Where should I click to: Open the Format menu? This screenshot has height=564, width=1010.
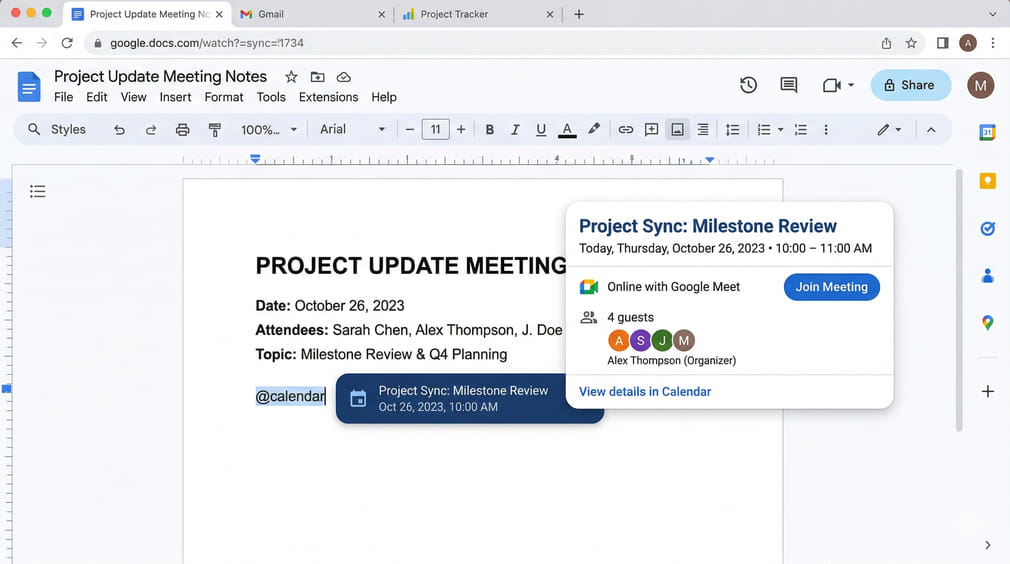click(x=224, y=97)
